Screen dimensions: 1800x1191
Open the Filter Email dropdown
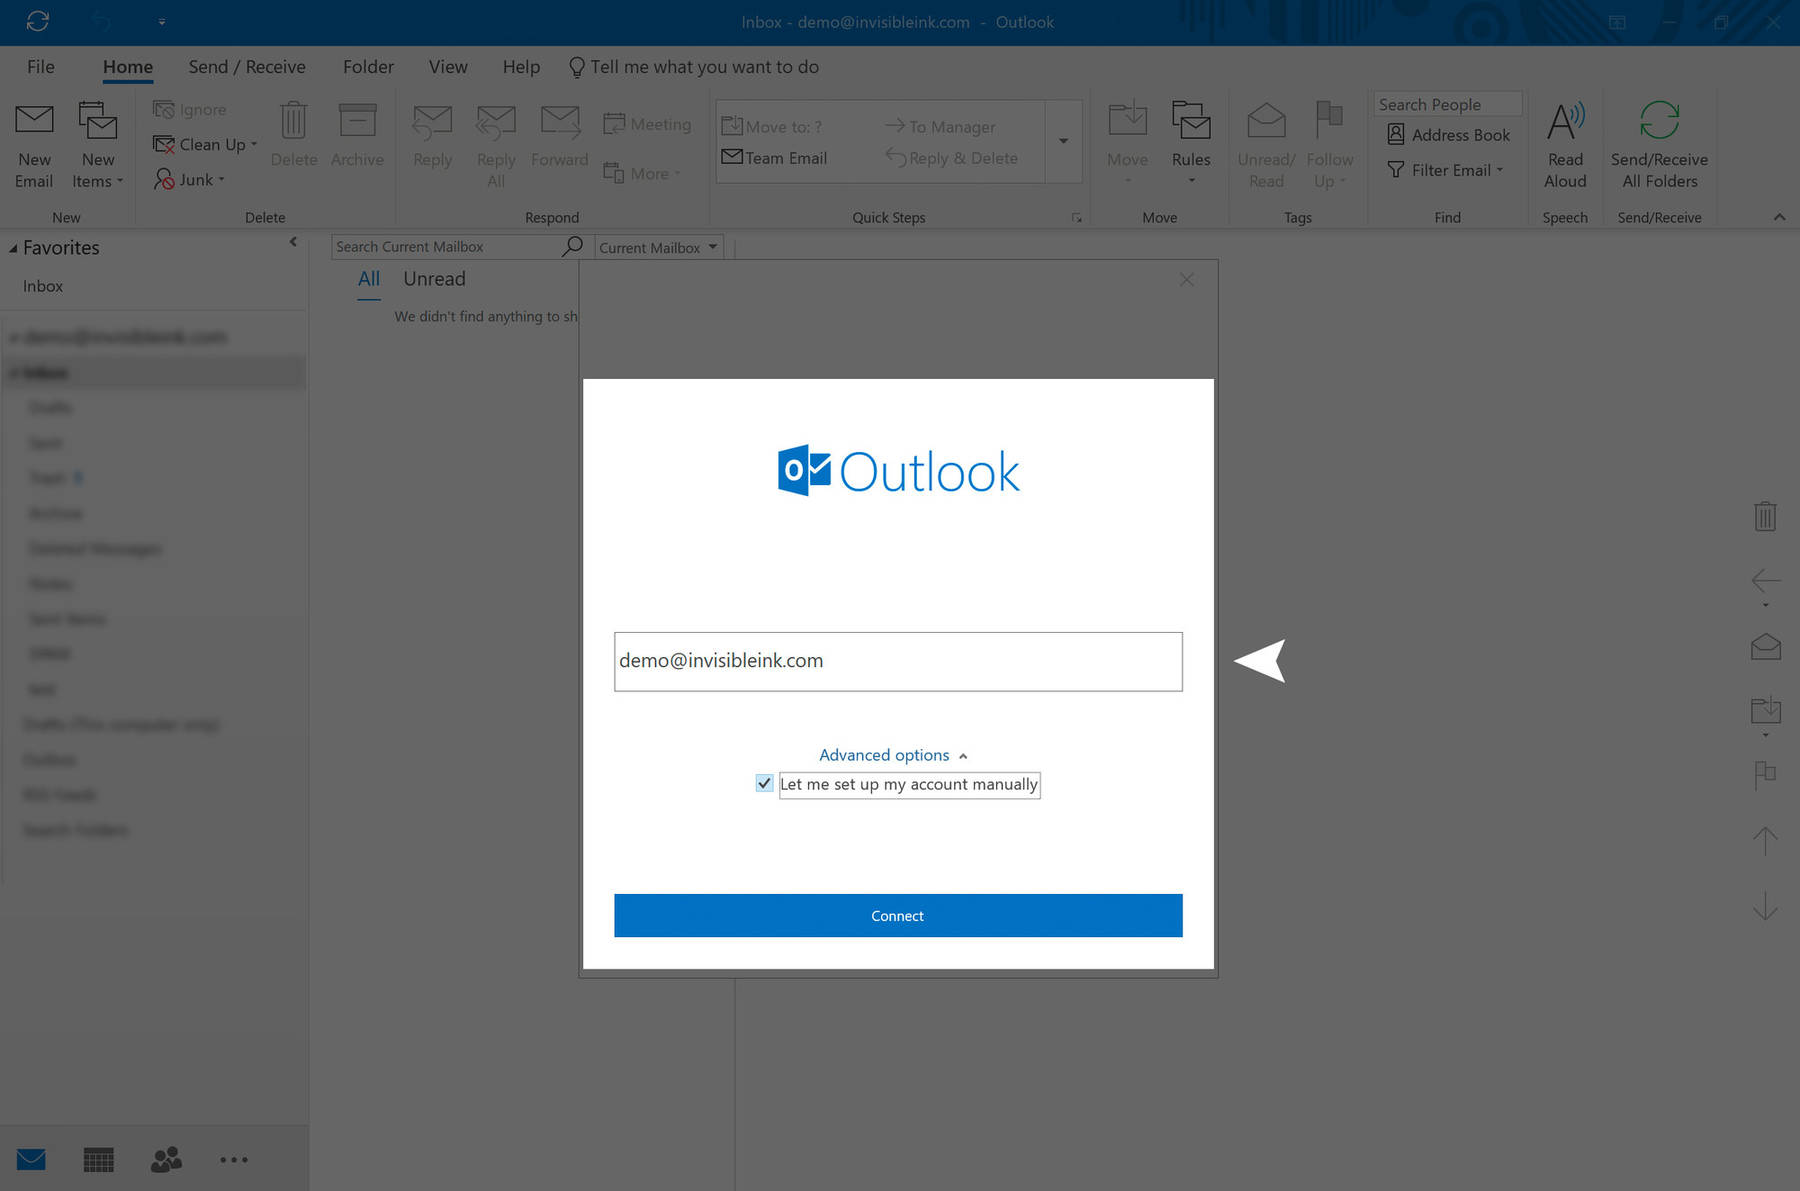pyautogui.click(x=1446, y=170)
